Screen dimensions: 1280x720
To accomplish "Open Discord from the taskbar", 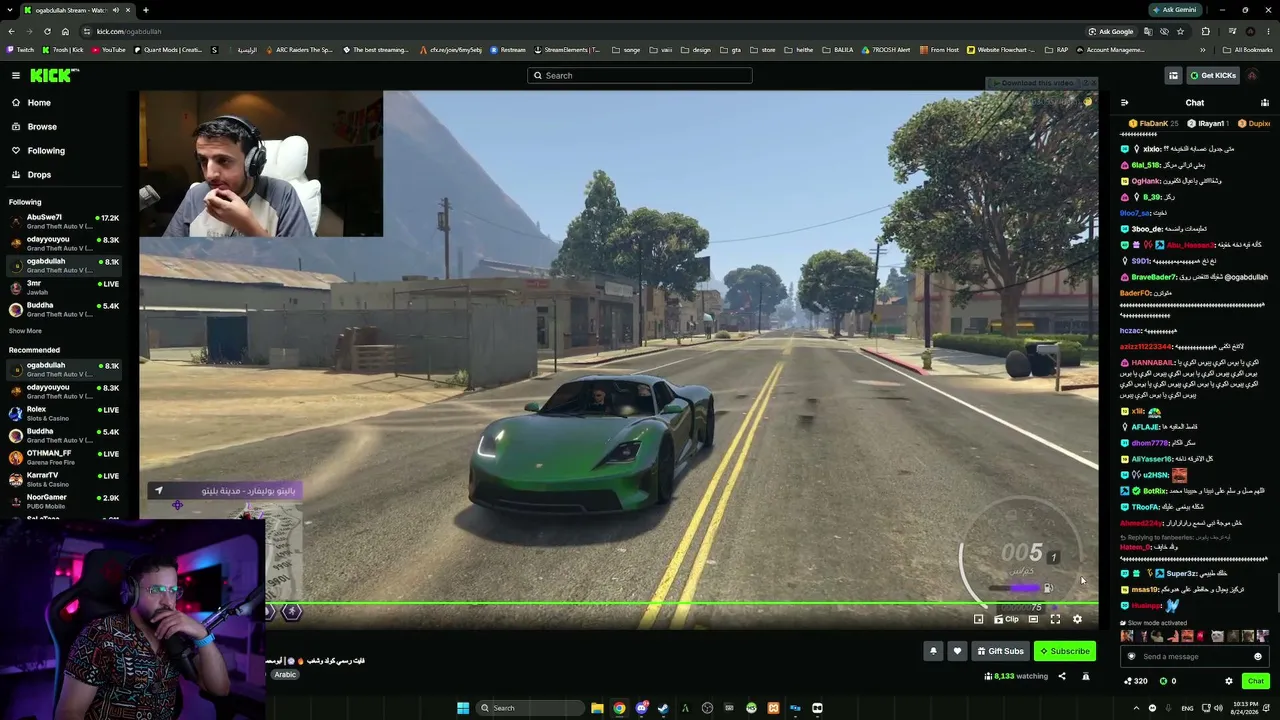I will tap(641, 708).
